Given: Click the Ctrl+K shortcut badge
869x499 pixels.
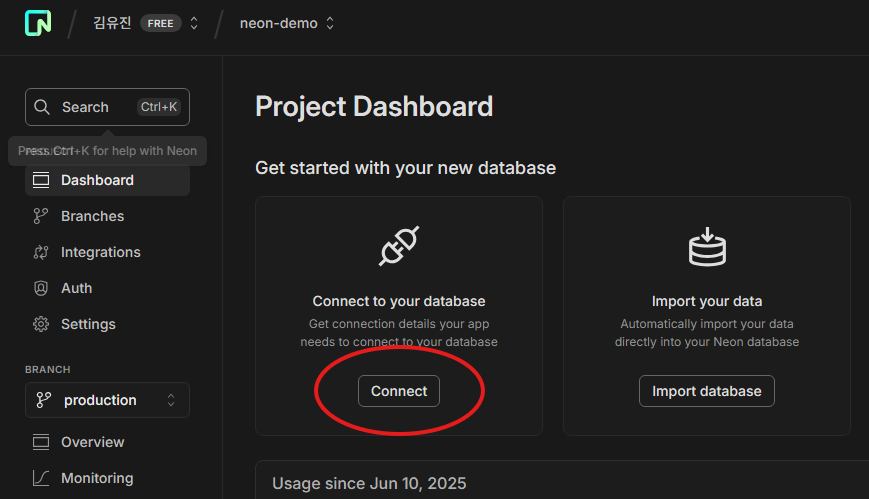Looking at the screenshot, I should pyautogui.click(x=159, y=107).
